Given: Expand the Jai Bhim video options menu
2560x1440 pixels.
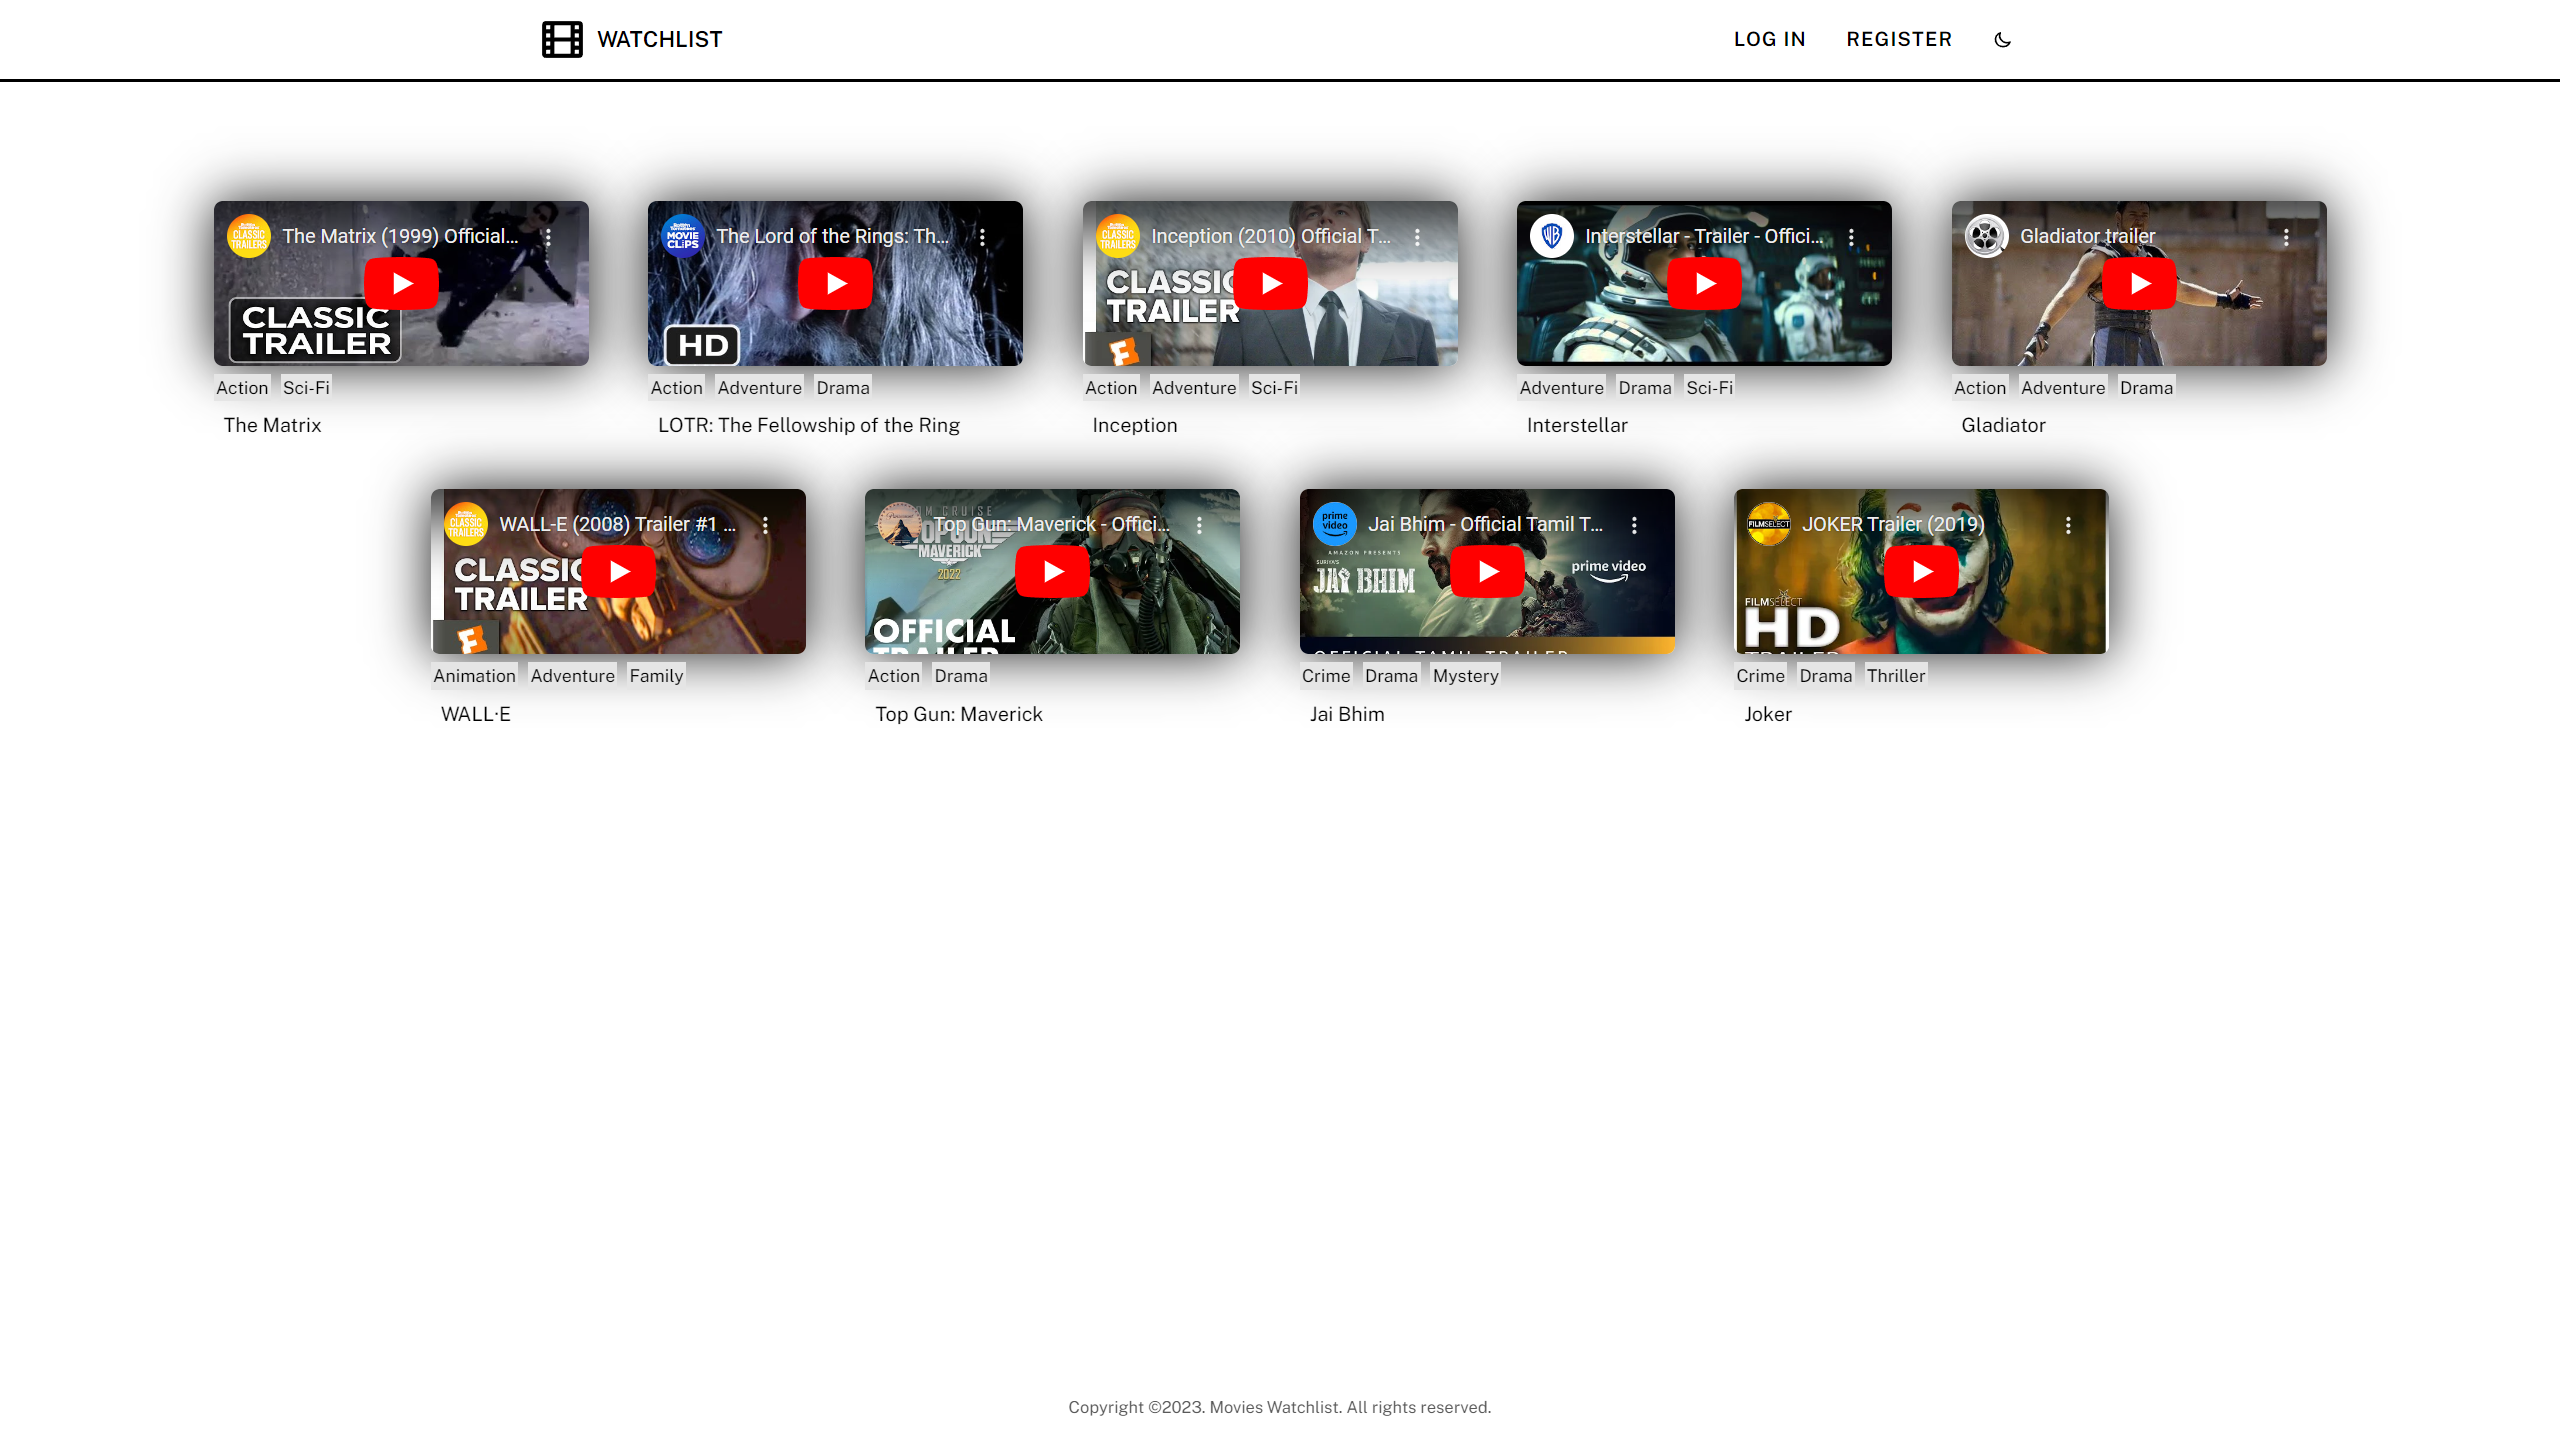Looking at the screenshot, I should point(1634,525).
